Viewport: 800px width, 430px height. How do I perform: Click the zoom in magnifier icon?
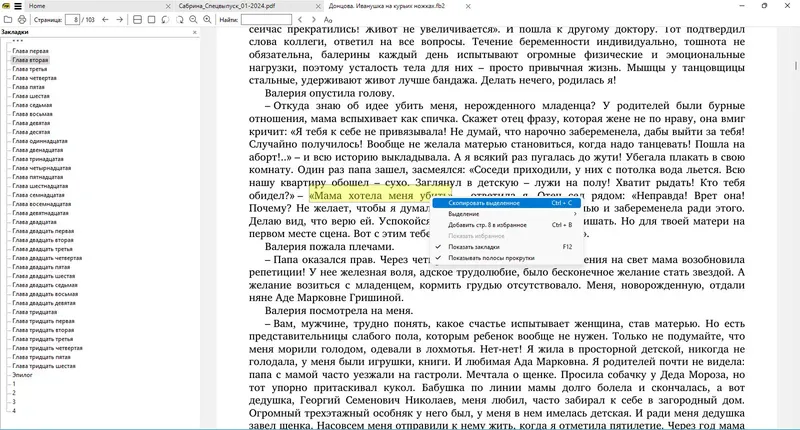[207, 19]
